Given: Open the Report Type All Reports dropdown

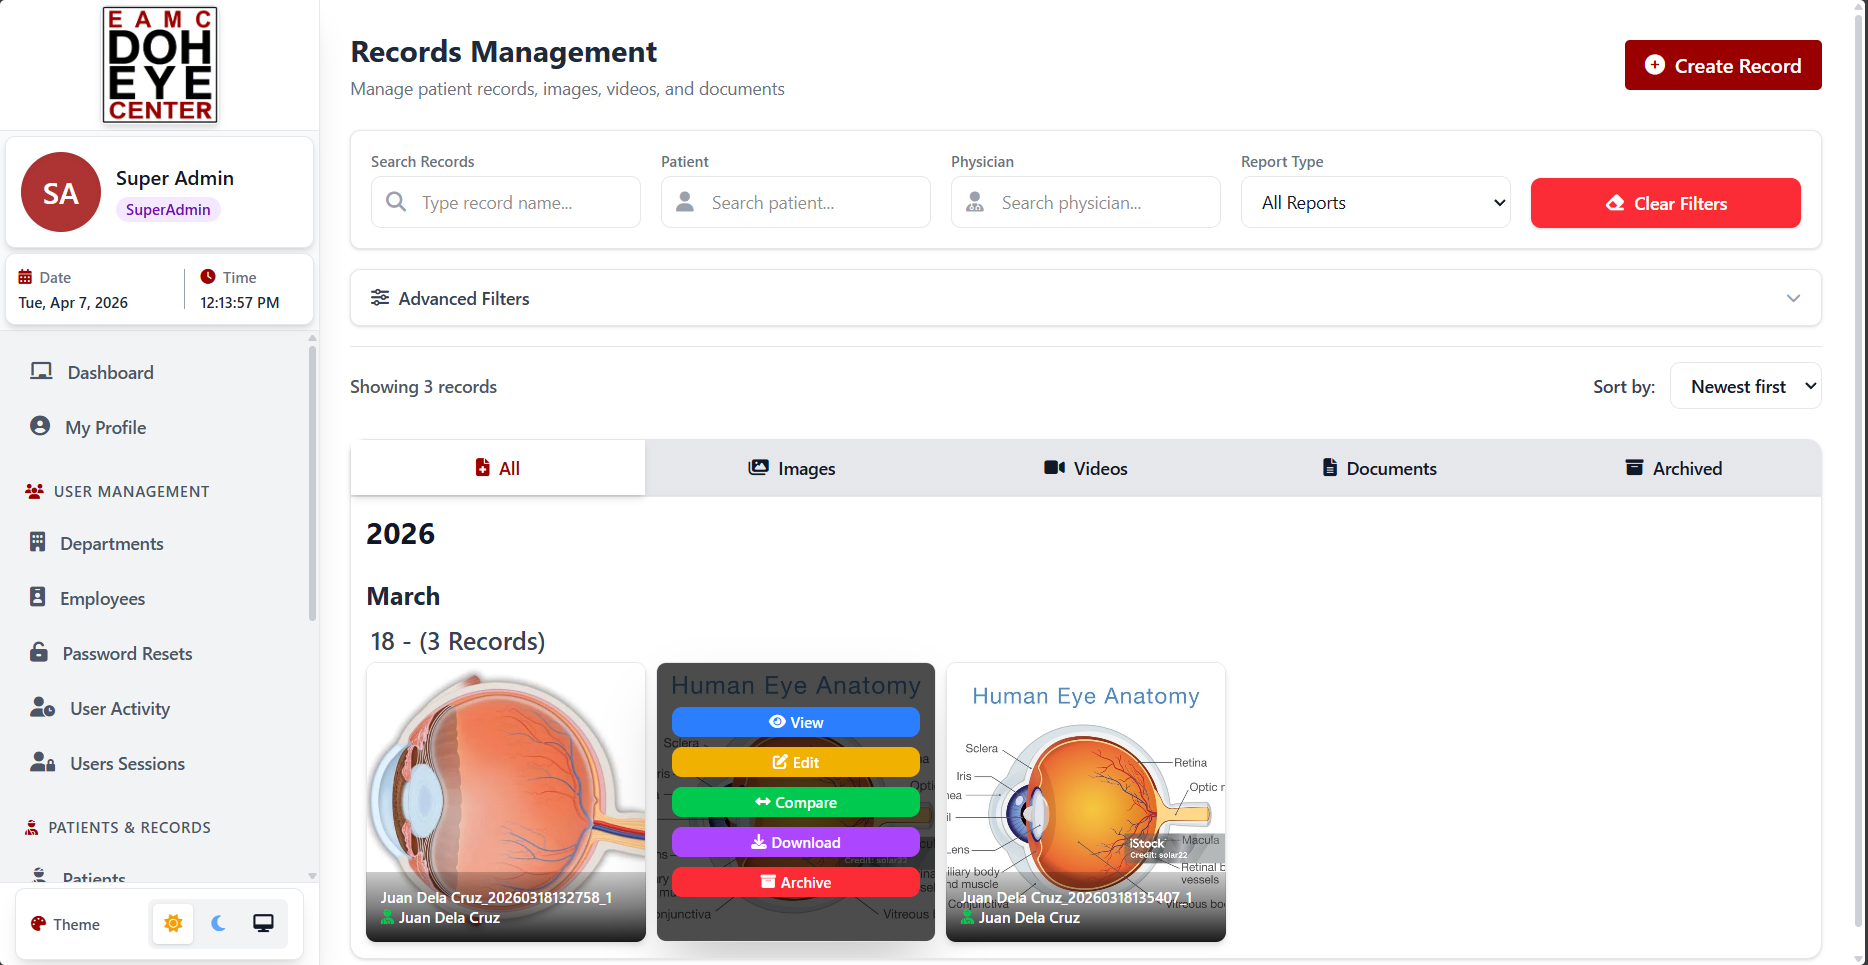Looking at the screenshot, I should click(x=1376, y=202).
